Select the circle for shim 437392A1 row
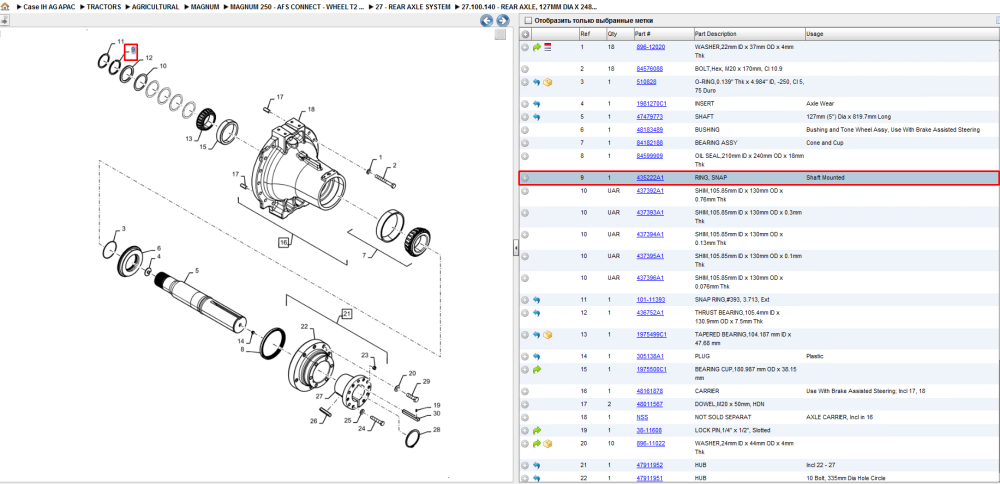The height and width of the screenshot is (484, 1000). point(525,191)
